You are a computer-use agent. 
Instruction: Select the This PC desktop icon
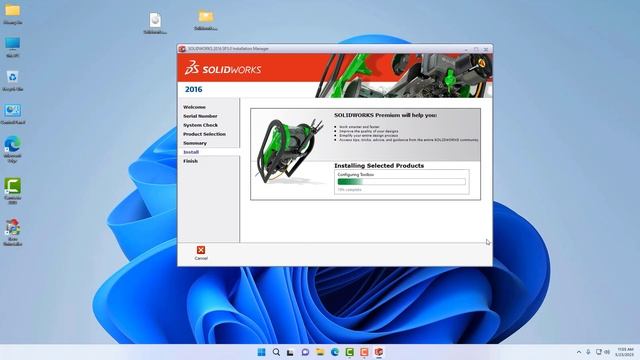click(12, 47)
